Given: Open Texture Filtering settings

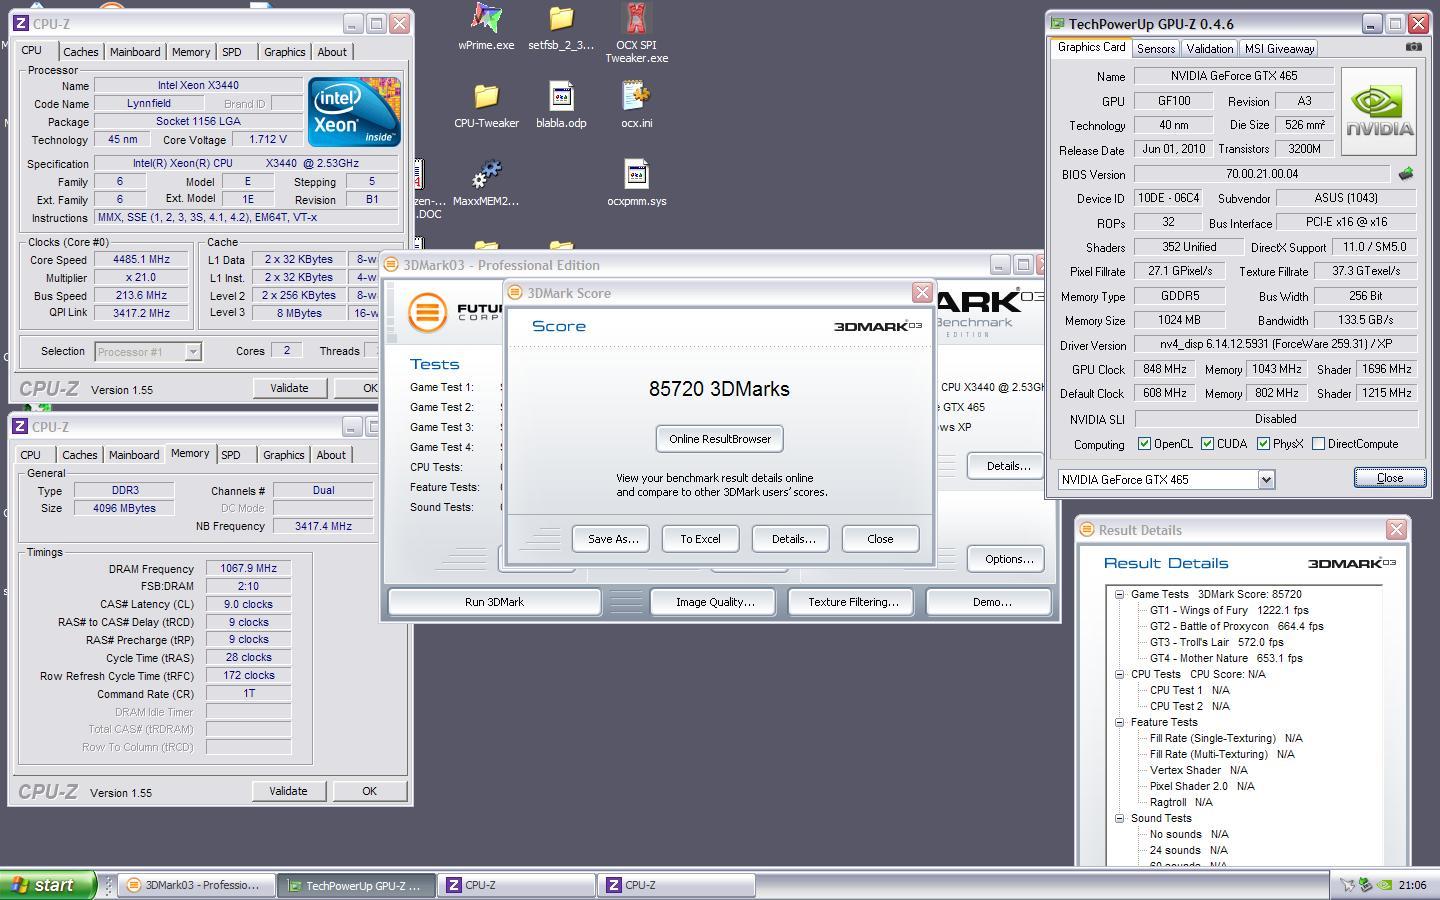Looking at the screenshot, I should point(853,602).
